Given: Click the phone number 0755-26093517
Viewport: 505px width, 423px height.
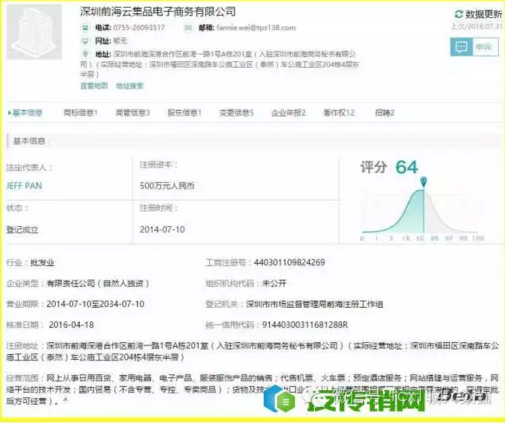Looking at the screenshot, I should coord(139,28).
